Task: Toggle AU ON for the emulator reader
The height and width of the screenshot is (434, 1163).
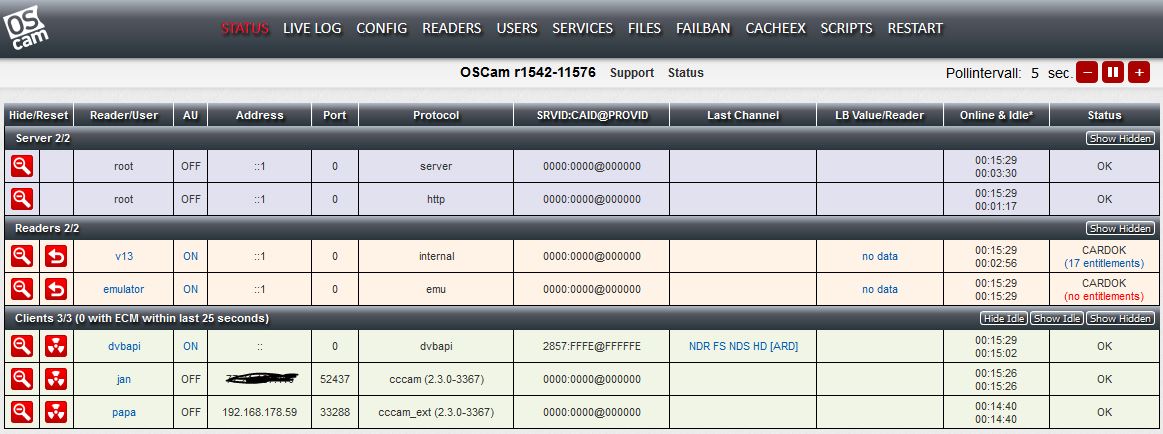Action: coord(191,289)
